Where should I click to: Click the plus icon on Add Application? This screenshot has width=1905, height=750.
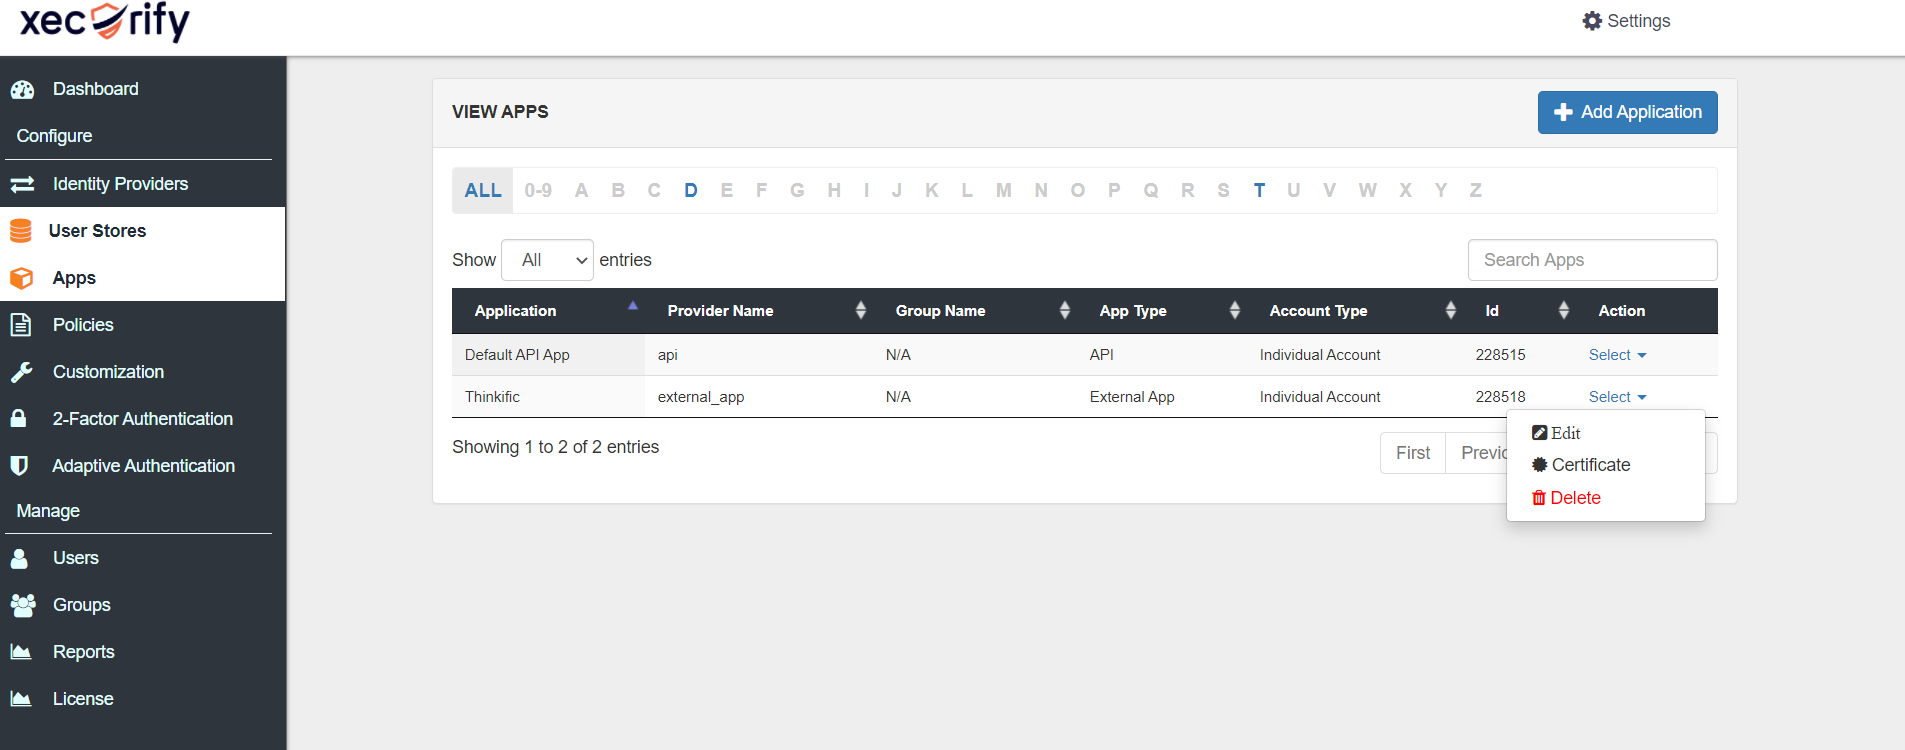tap(1563, 113)
